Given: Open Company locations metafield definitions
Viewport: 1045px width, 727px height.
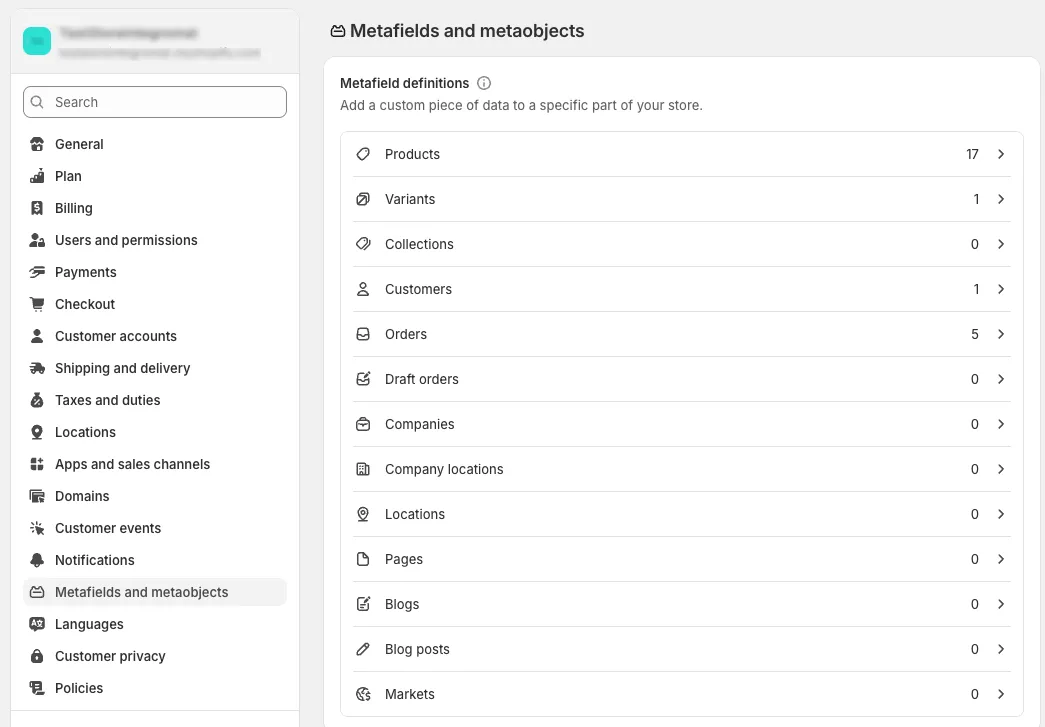Looking at the screenshot, I should tap(682, 469).
